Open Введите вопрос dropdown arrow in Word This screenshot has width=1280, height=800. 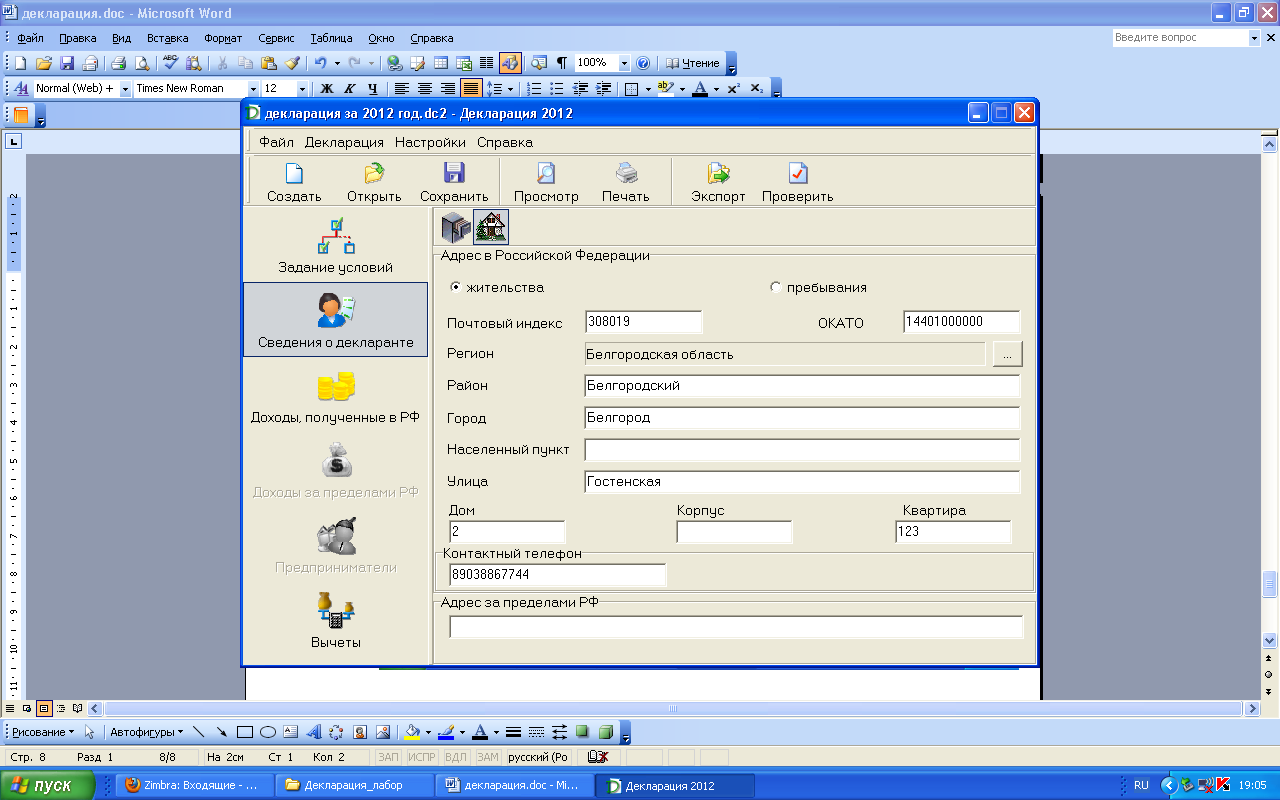(x=1255, y=38)
